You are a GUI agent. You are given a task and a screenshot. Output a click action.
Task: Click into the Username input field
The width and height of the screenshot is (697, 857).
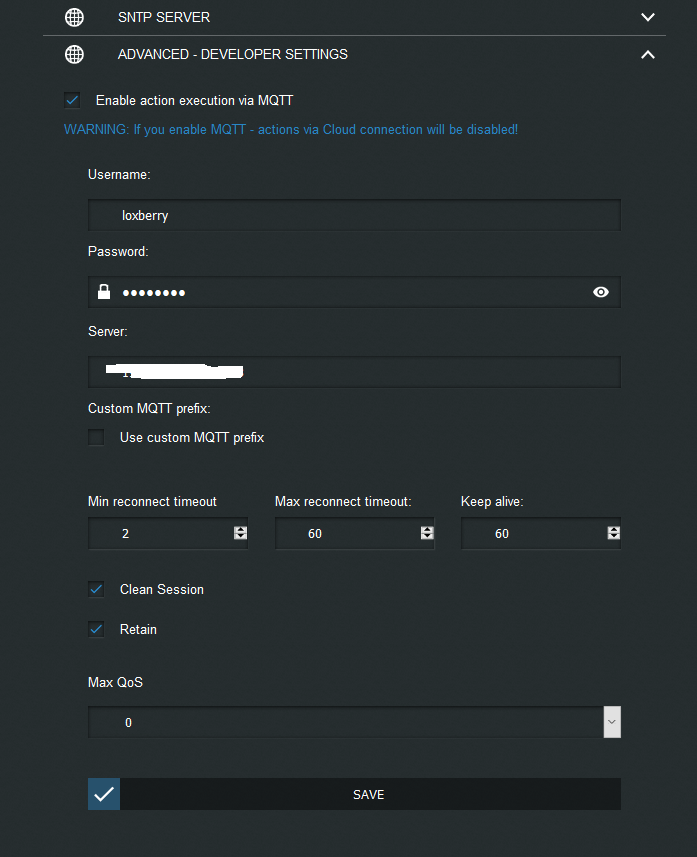point(354,215)
